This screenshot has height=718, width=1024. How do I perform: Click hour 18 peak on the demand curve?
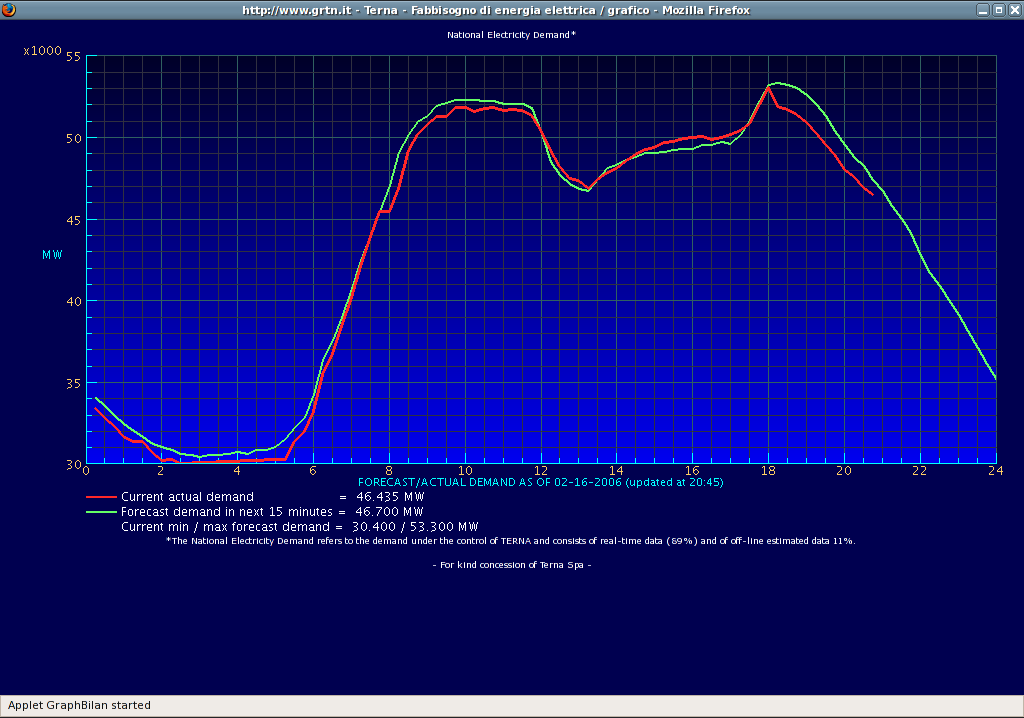(768, 87)
